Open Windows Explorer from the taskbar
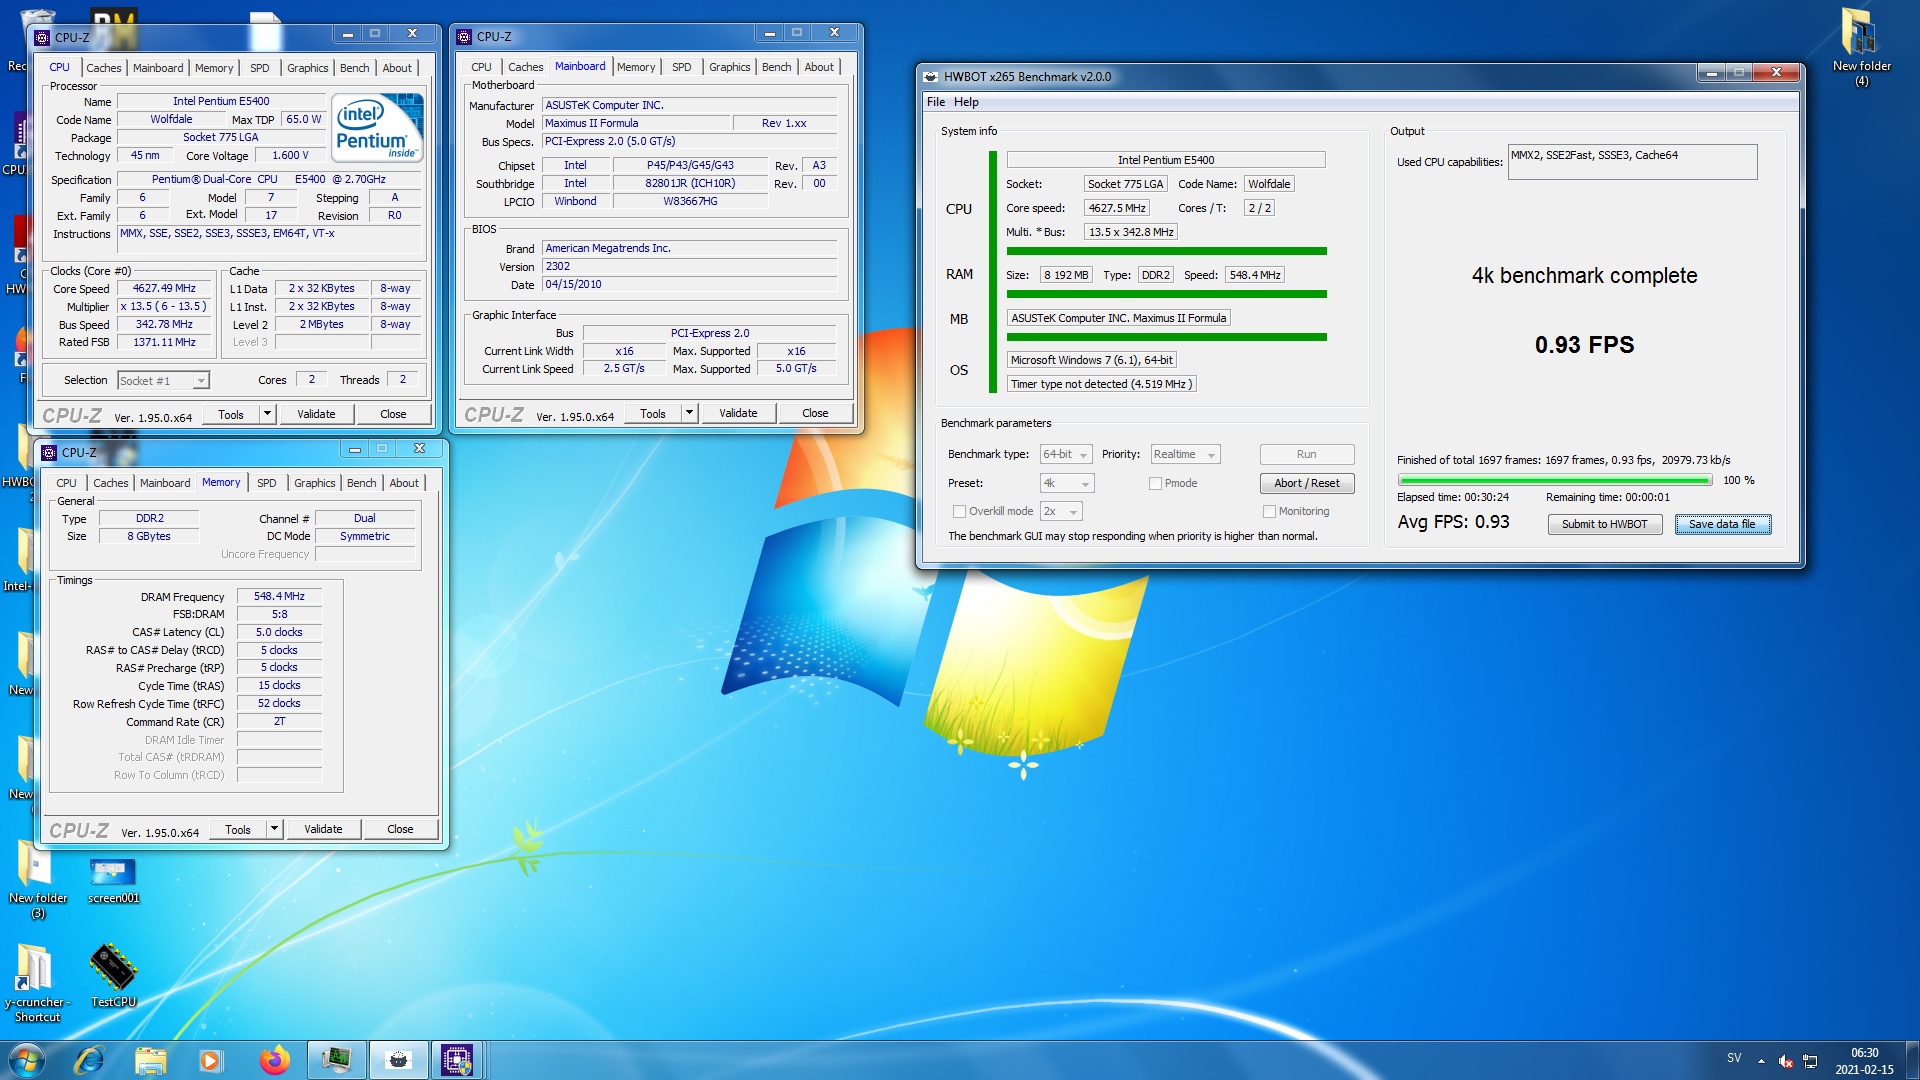 (150, 1059)
